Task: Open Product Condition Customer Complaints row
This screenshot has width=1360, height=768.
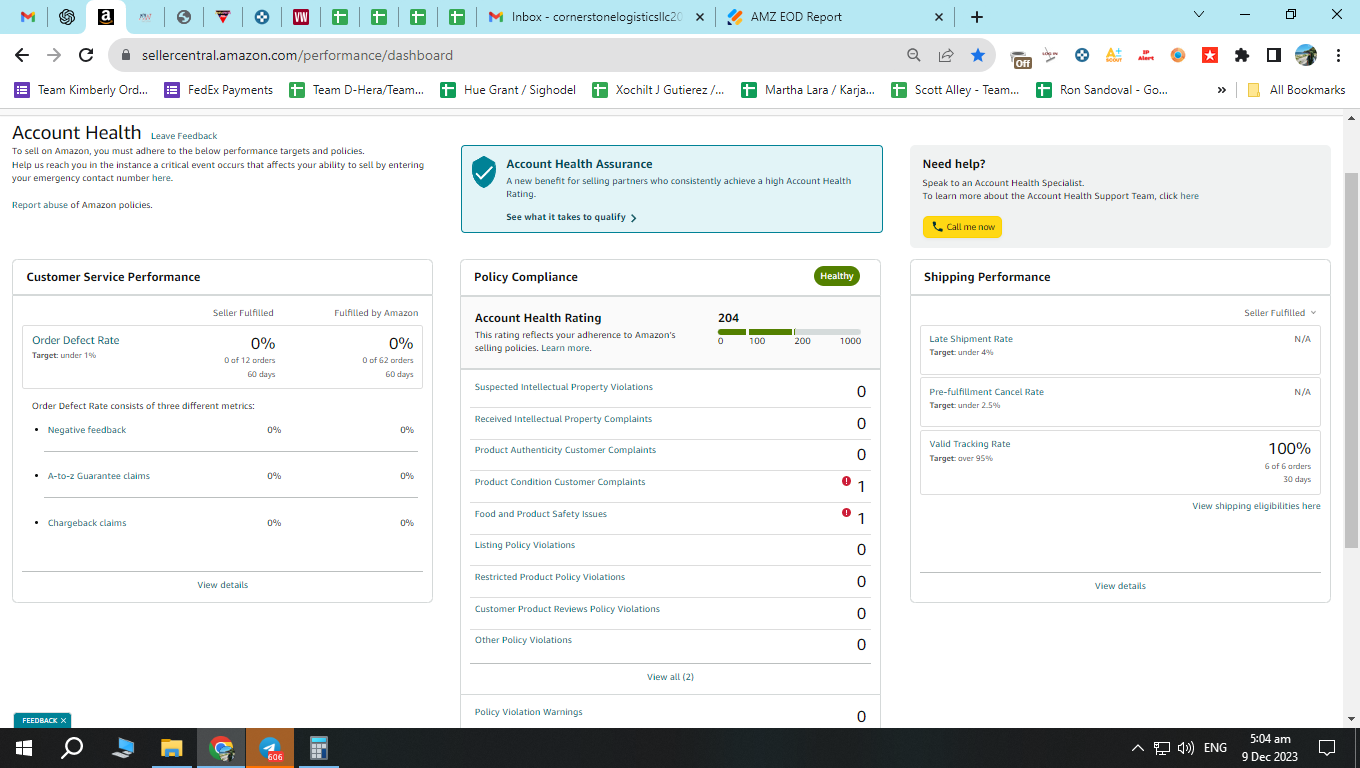Action: click(670, 487)
